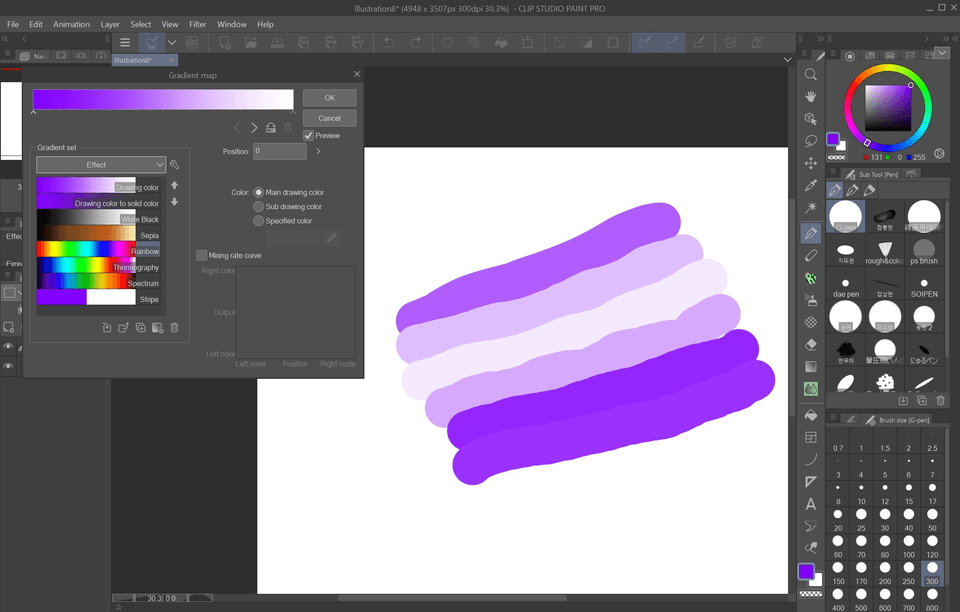
Task: Open gradient set wrench settings
Action: point(175,165)
